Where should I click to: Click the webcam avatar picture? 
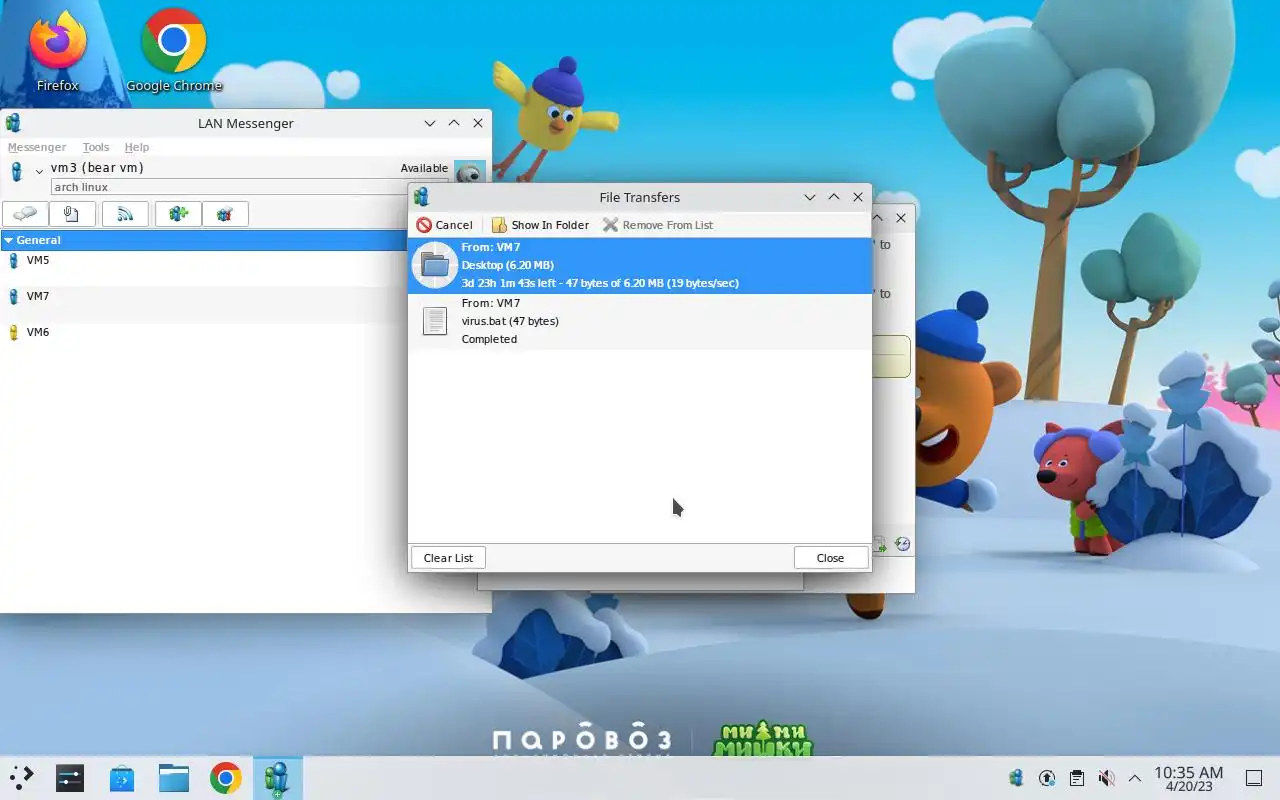click(469, 172)
